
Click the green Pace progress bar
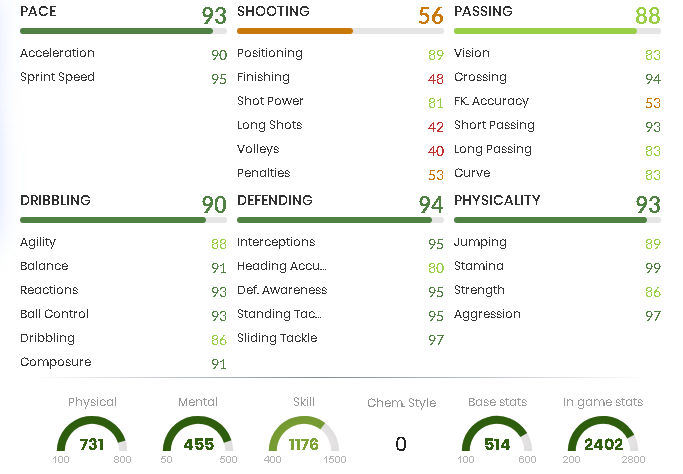click(x=117, y=31)
